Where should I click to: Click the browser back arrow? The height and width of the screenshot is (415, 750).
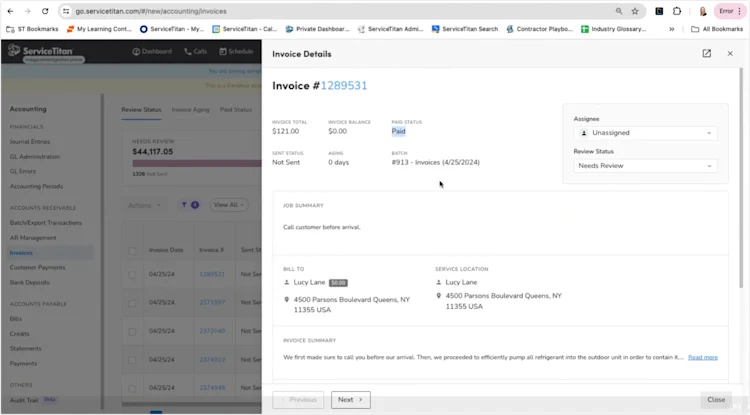[x=11, y=11]
